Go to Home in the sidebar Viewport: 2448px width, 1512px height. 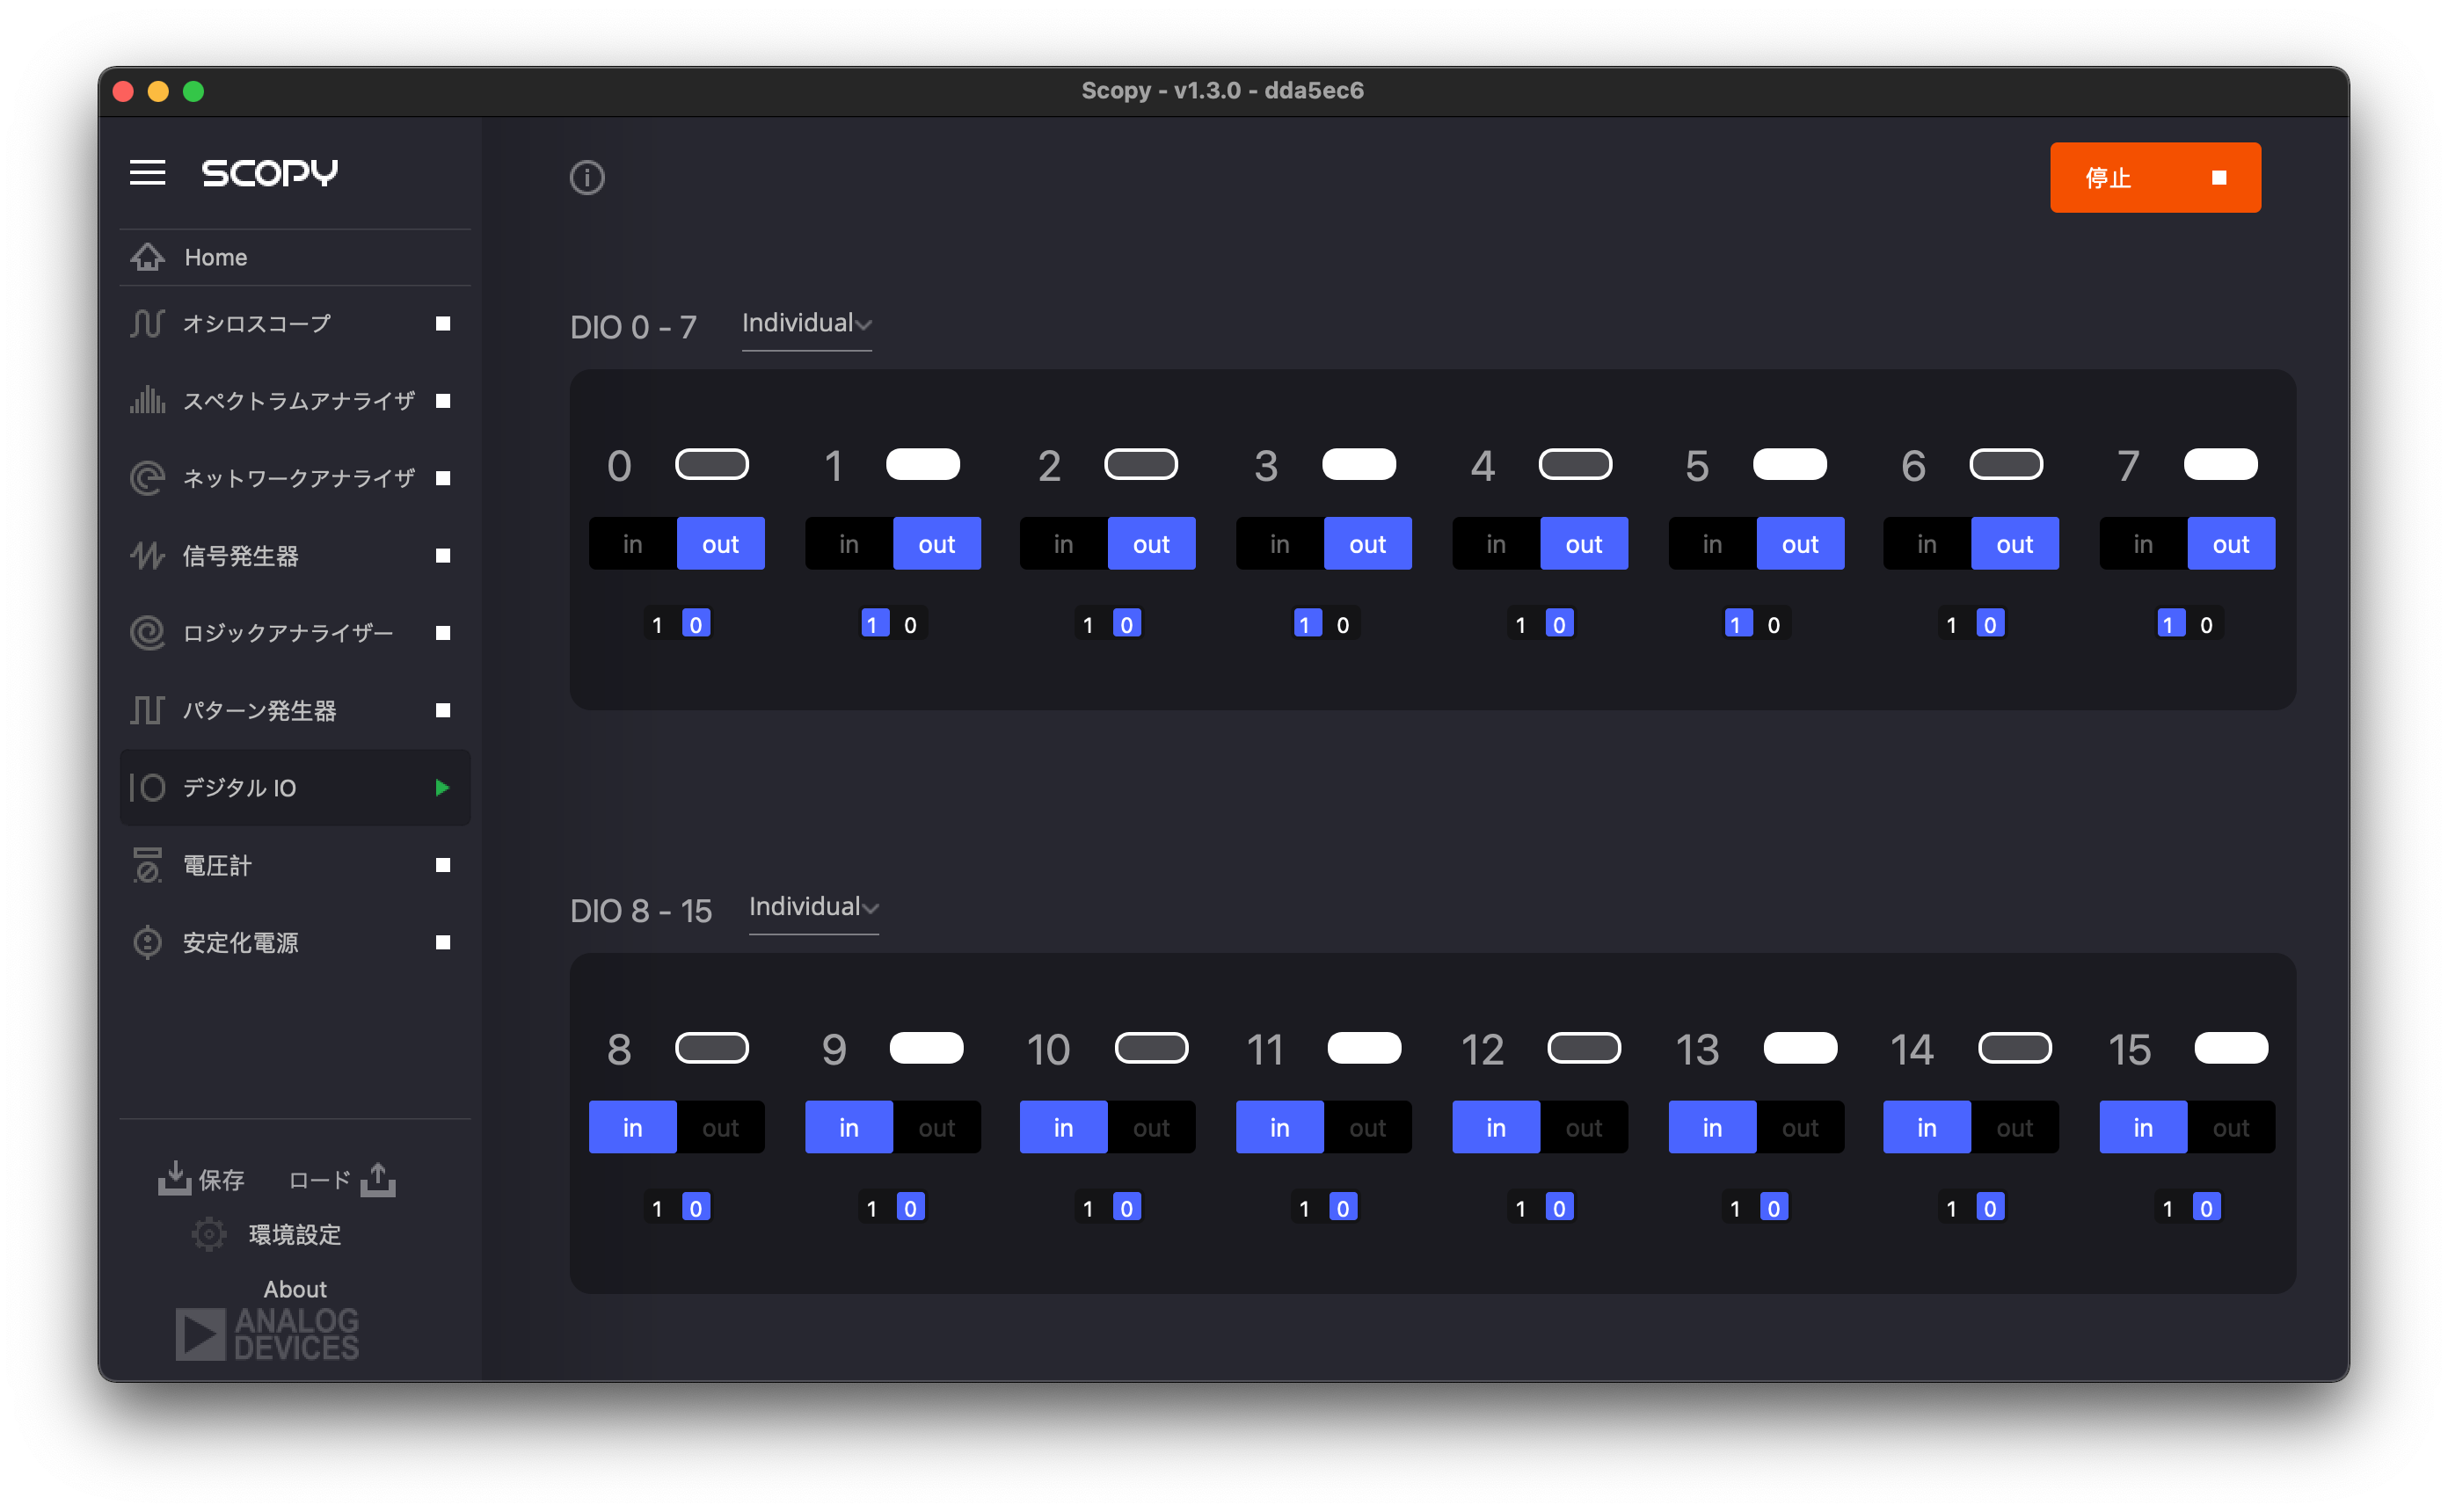[x=295, y=257]
